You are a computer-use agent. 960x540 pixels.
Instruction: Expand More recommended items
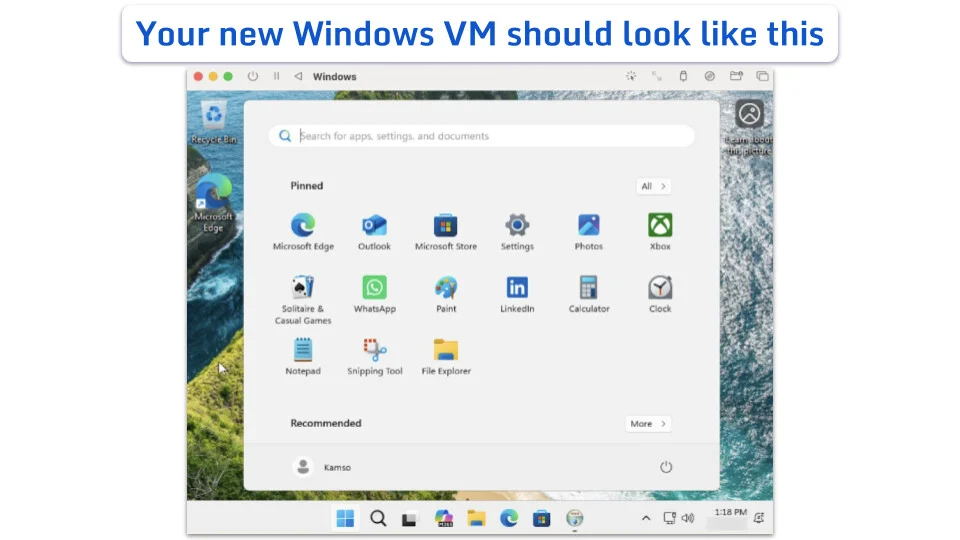[x=648, y=424]
